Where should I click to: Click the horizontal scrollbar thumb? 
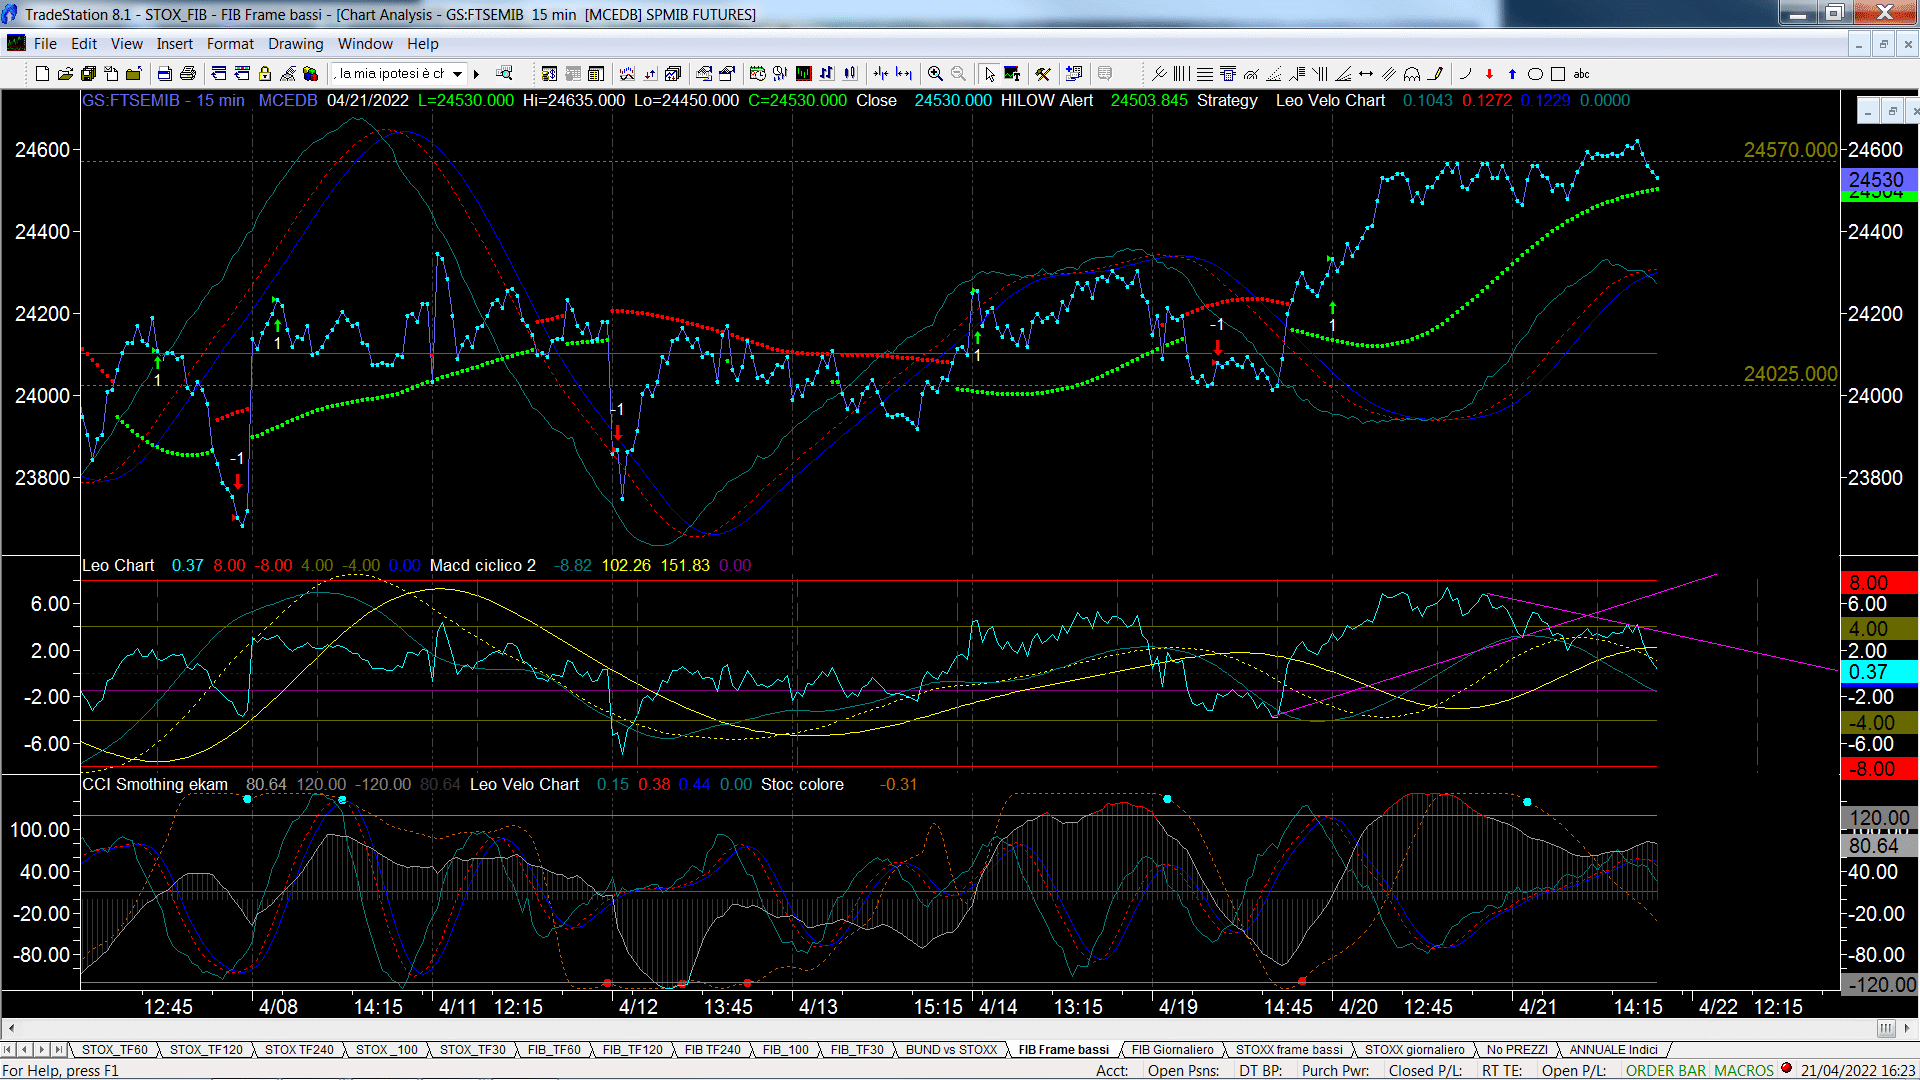pyautogui.click(x=1886, y=1028)
